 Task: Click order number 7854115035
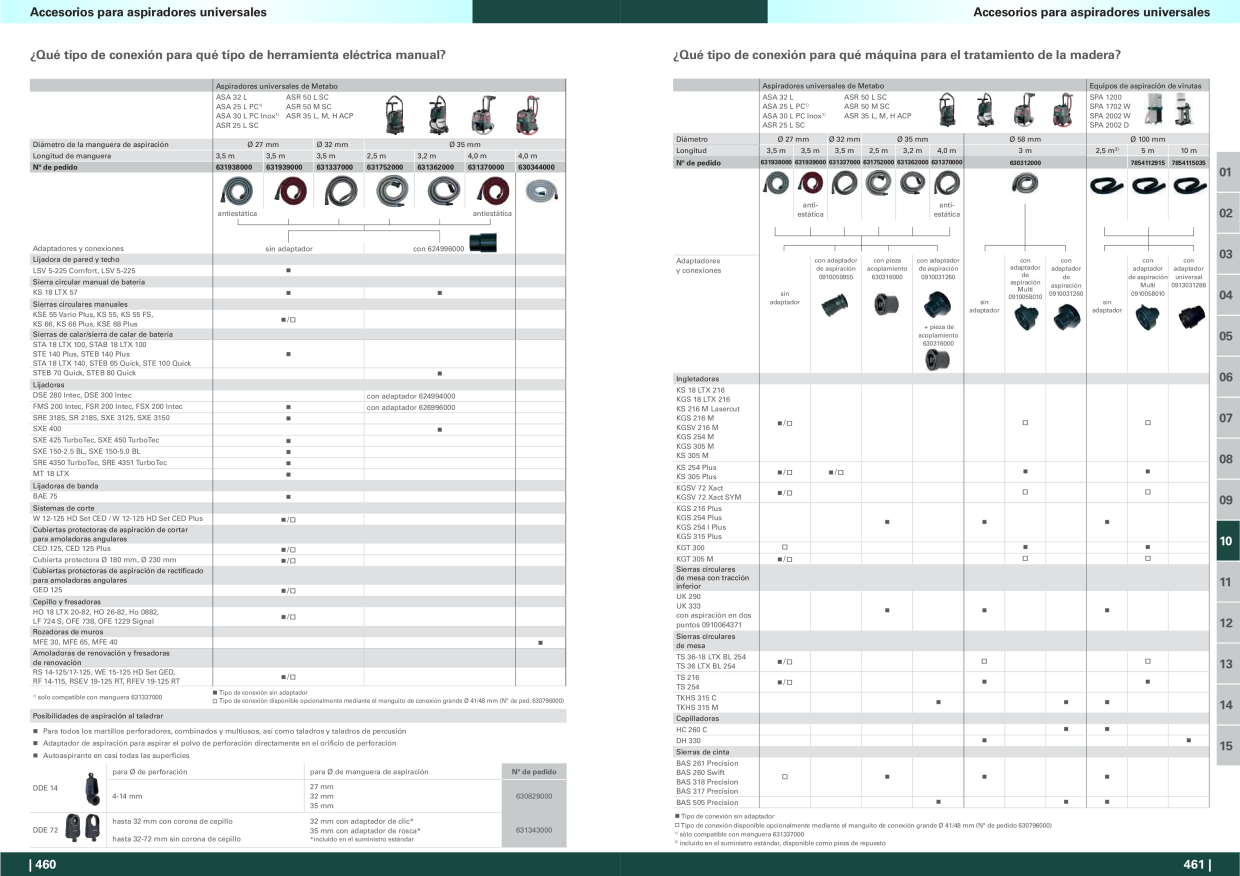[1188, 162]
